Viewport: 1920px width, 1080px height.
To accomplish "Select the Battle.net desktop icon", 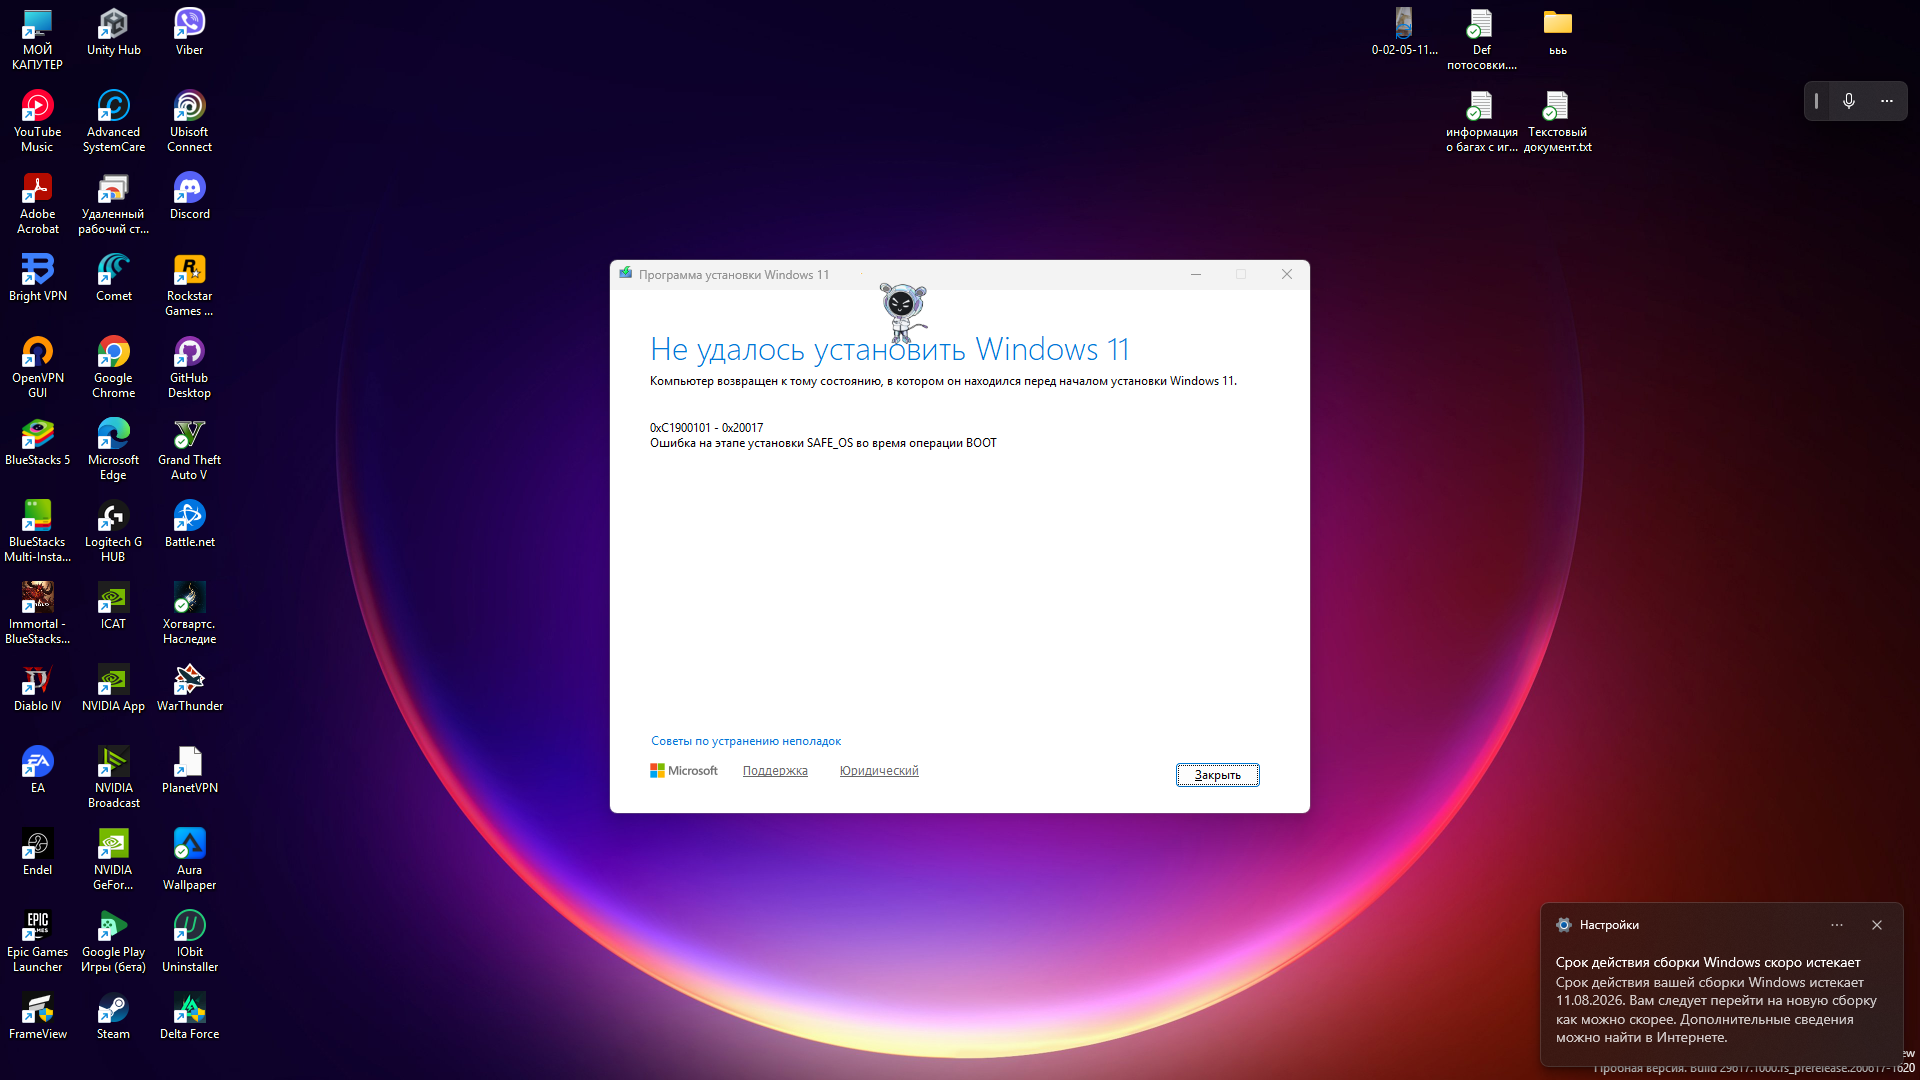I will 189,524.
